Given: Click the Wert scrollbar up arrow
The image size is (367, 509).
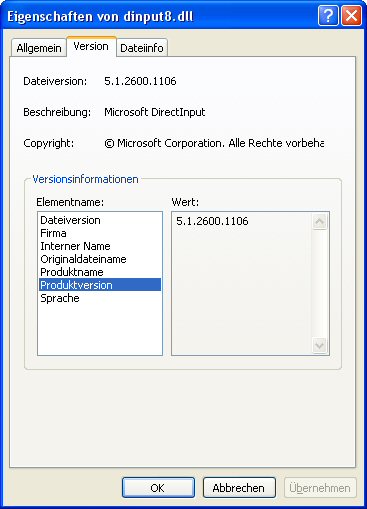Looking at the screenshot, I should click(320, 222).
